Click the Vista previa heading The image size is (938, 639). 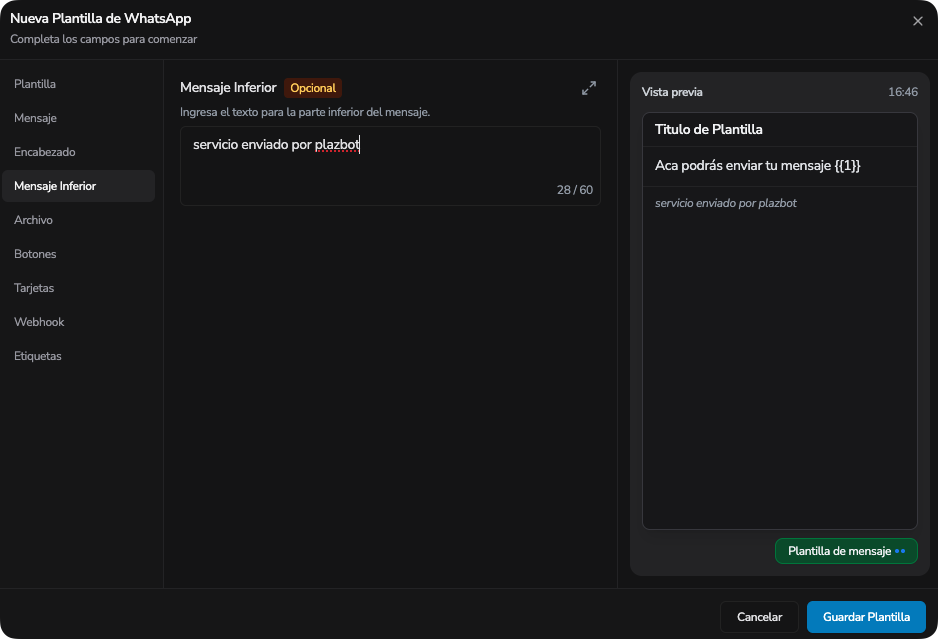click(x=672, y=92)
